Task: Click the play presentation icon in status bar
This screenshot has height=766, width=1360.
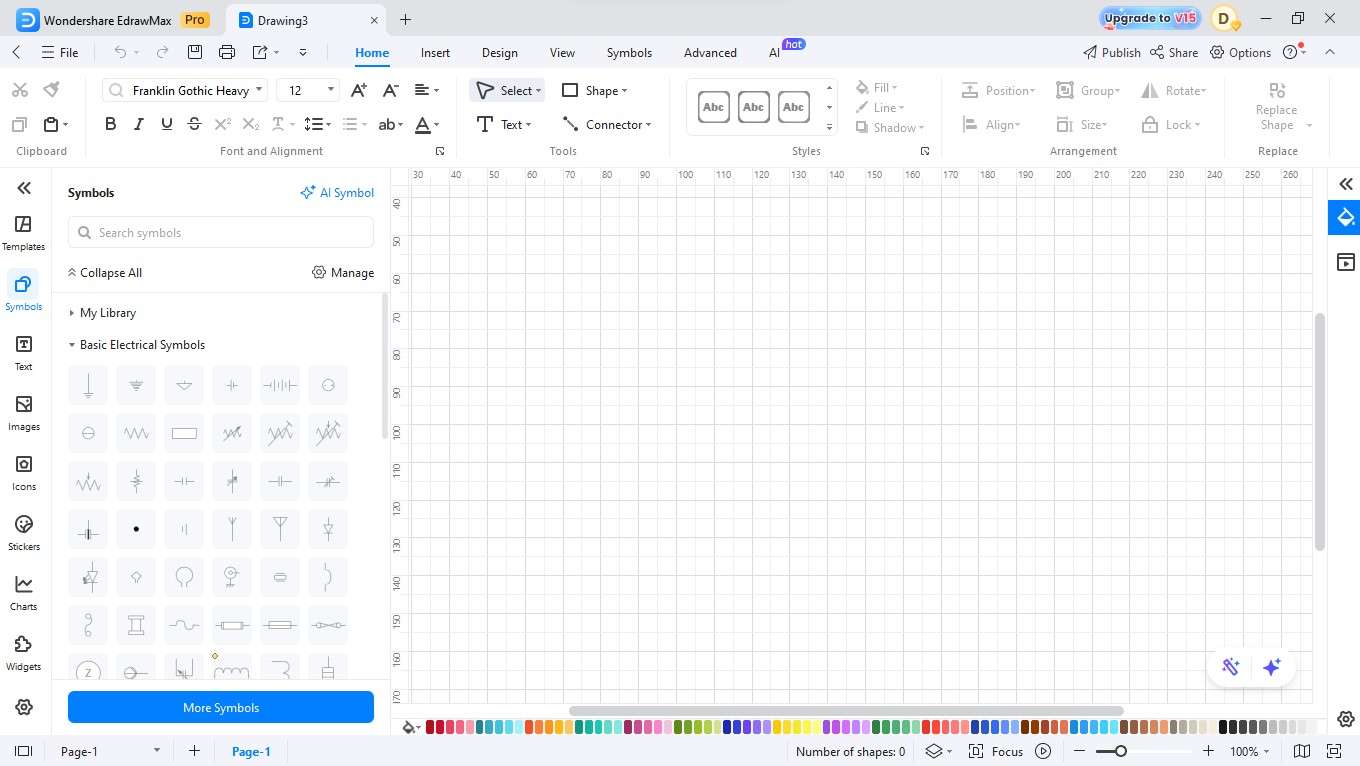Action: (1043, 751)
